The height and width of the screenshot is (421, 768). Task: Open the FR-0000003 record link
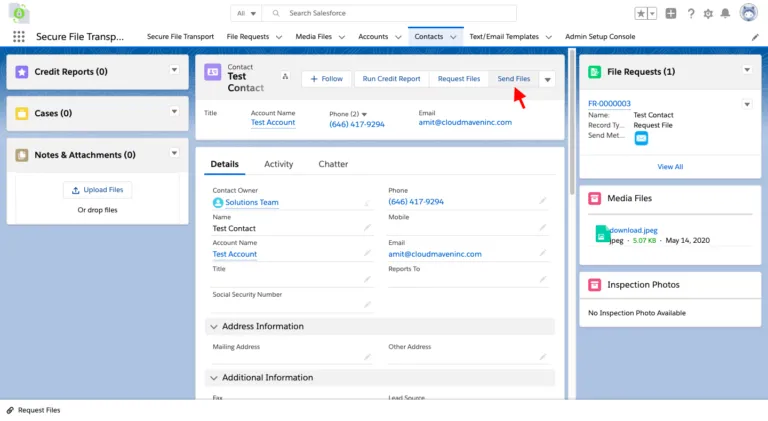pos(609,104)
